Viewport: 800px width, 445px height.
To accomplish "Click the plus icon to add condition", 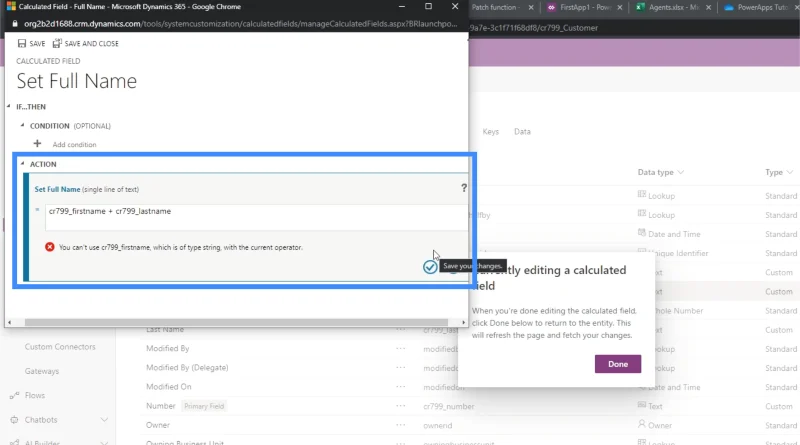I will [37, 144].
